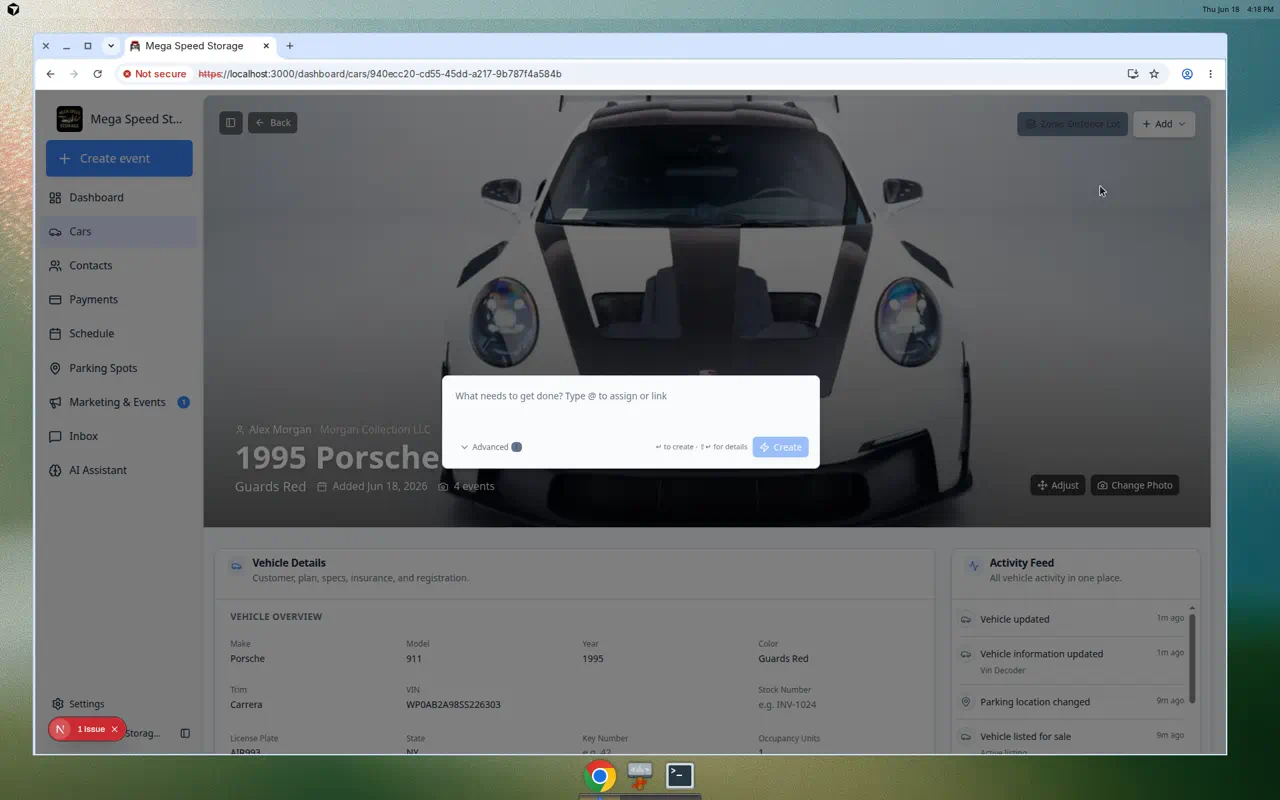This screenshot has width=1280, height=800.
Task: Select 'Vehicle listed for sale' activity entry
Action: point(1072,740)
